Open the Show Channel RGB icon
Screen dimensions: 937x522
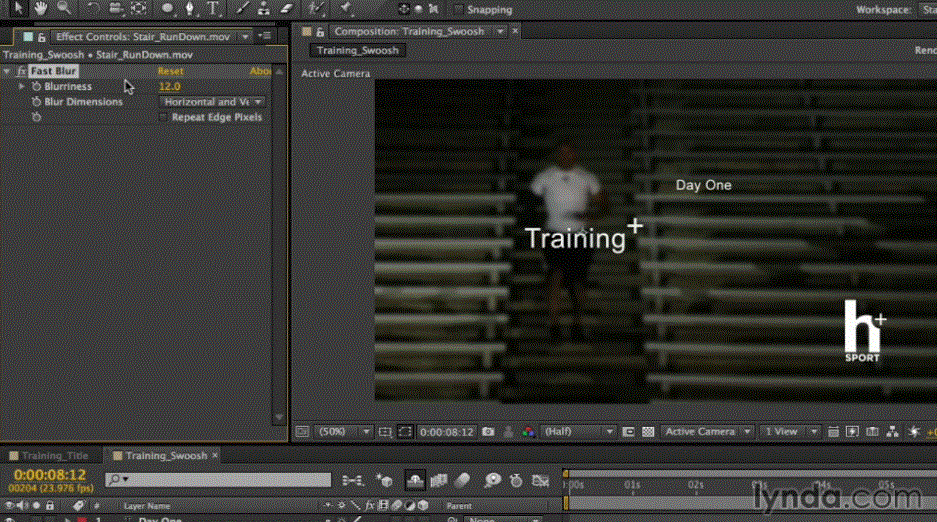point(528,431)
